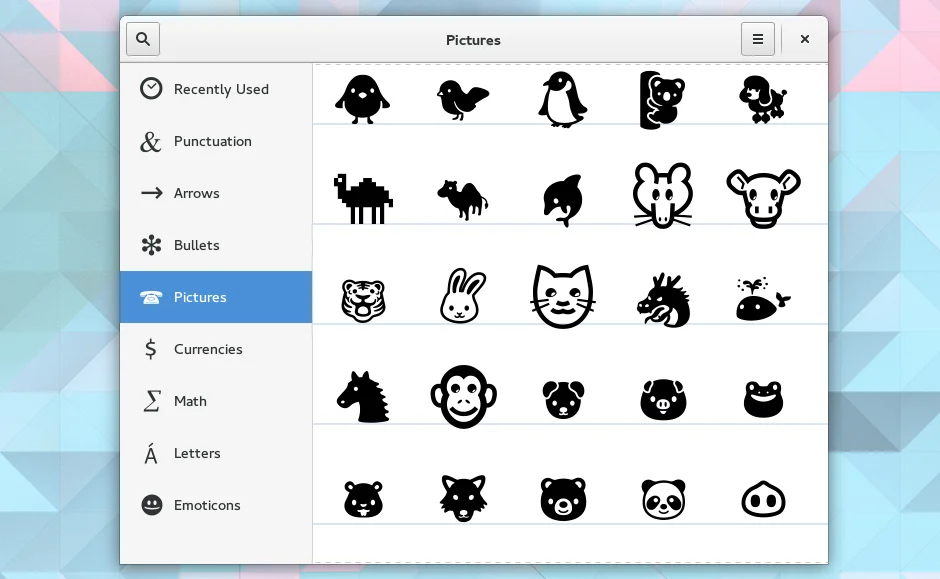Click the rabbit face character
The image size is (940, 579).
462,297
